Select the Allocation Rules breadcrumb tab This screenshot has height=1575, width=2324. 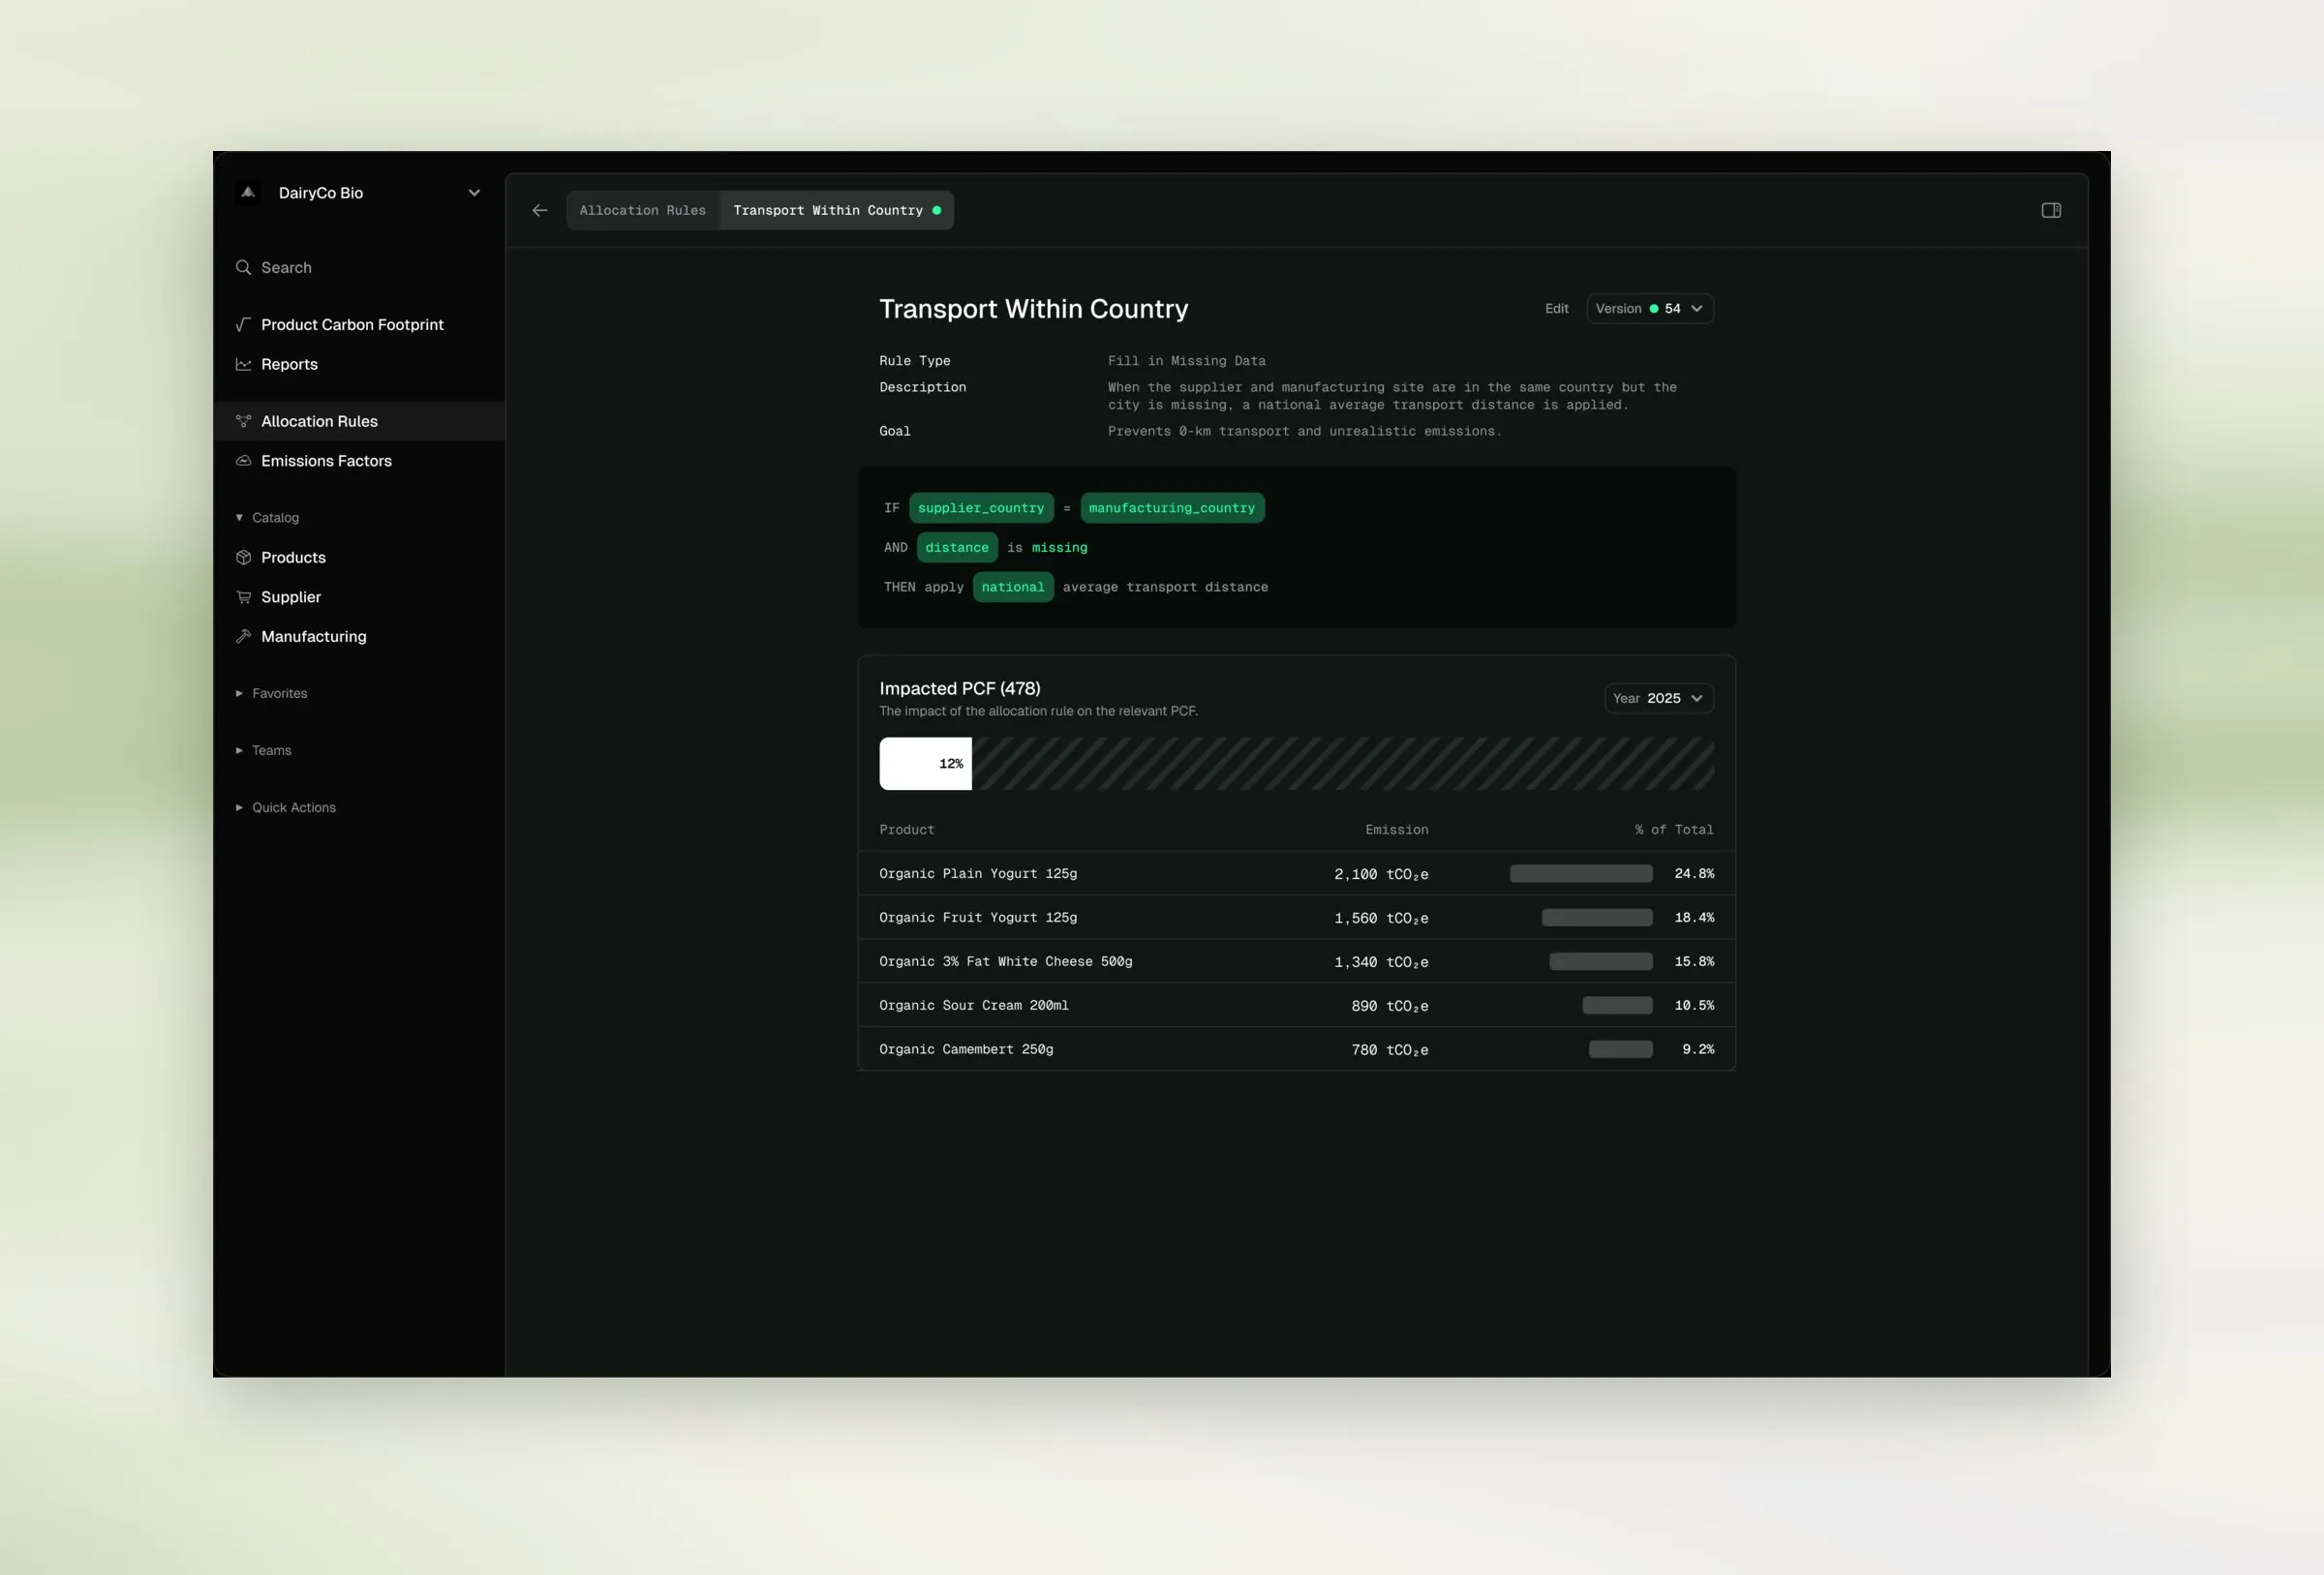point(643,210)
